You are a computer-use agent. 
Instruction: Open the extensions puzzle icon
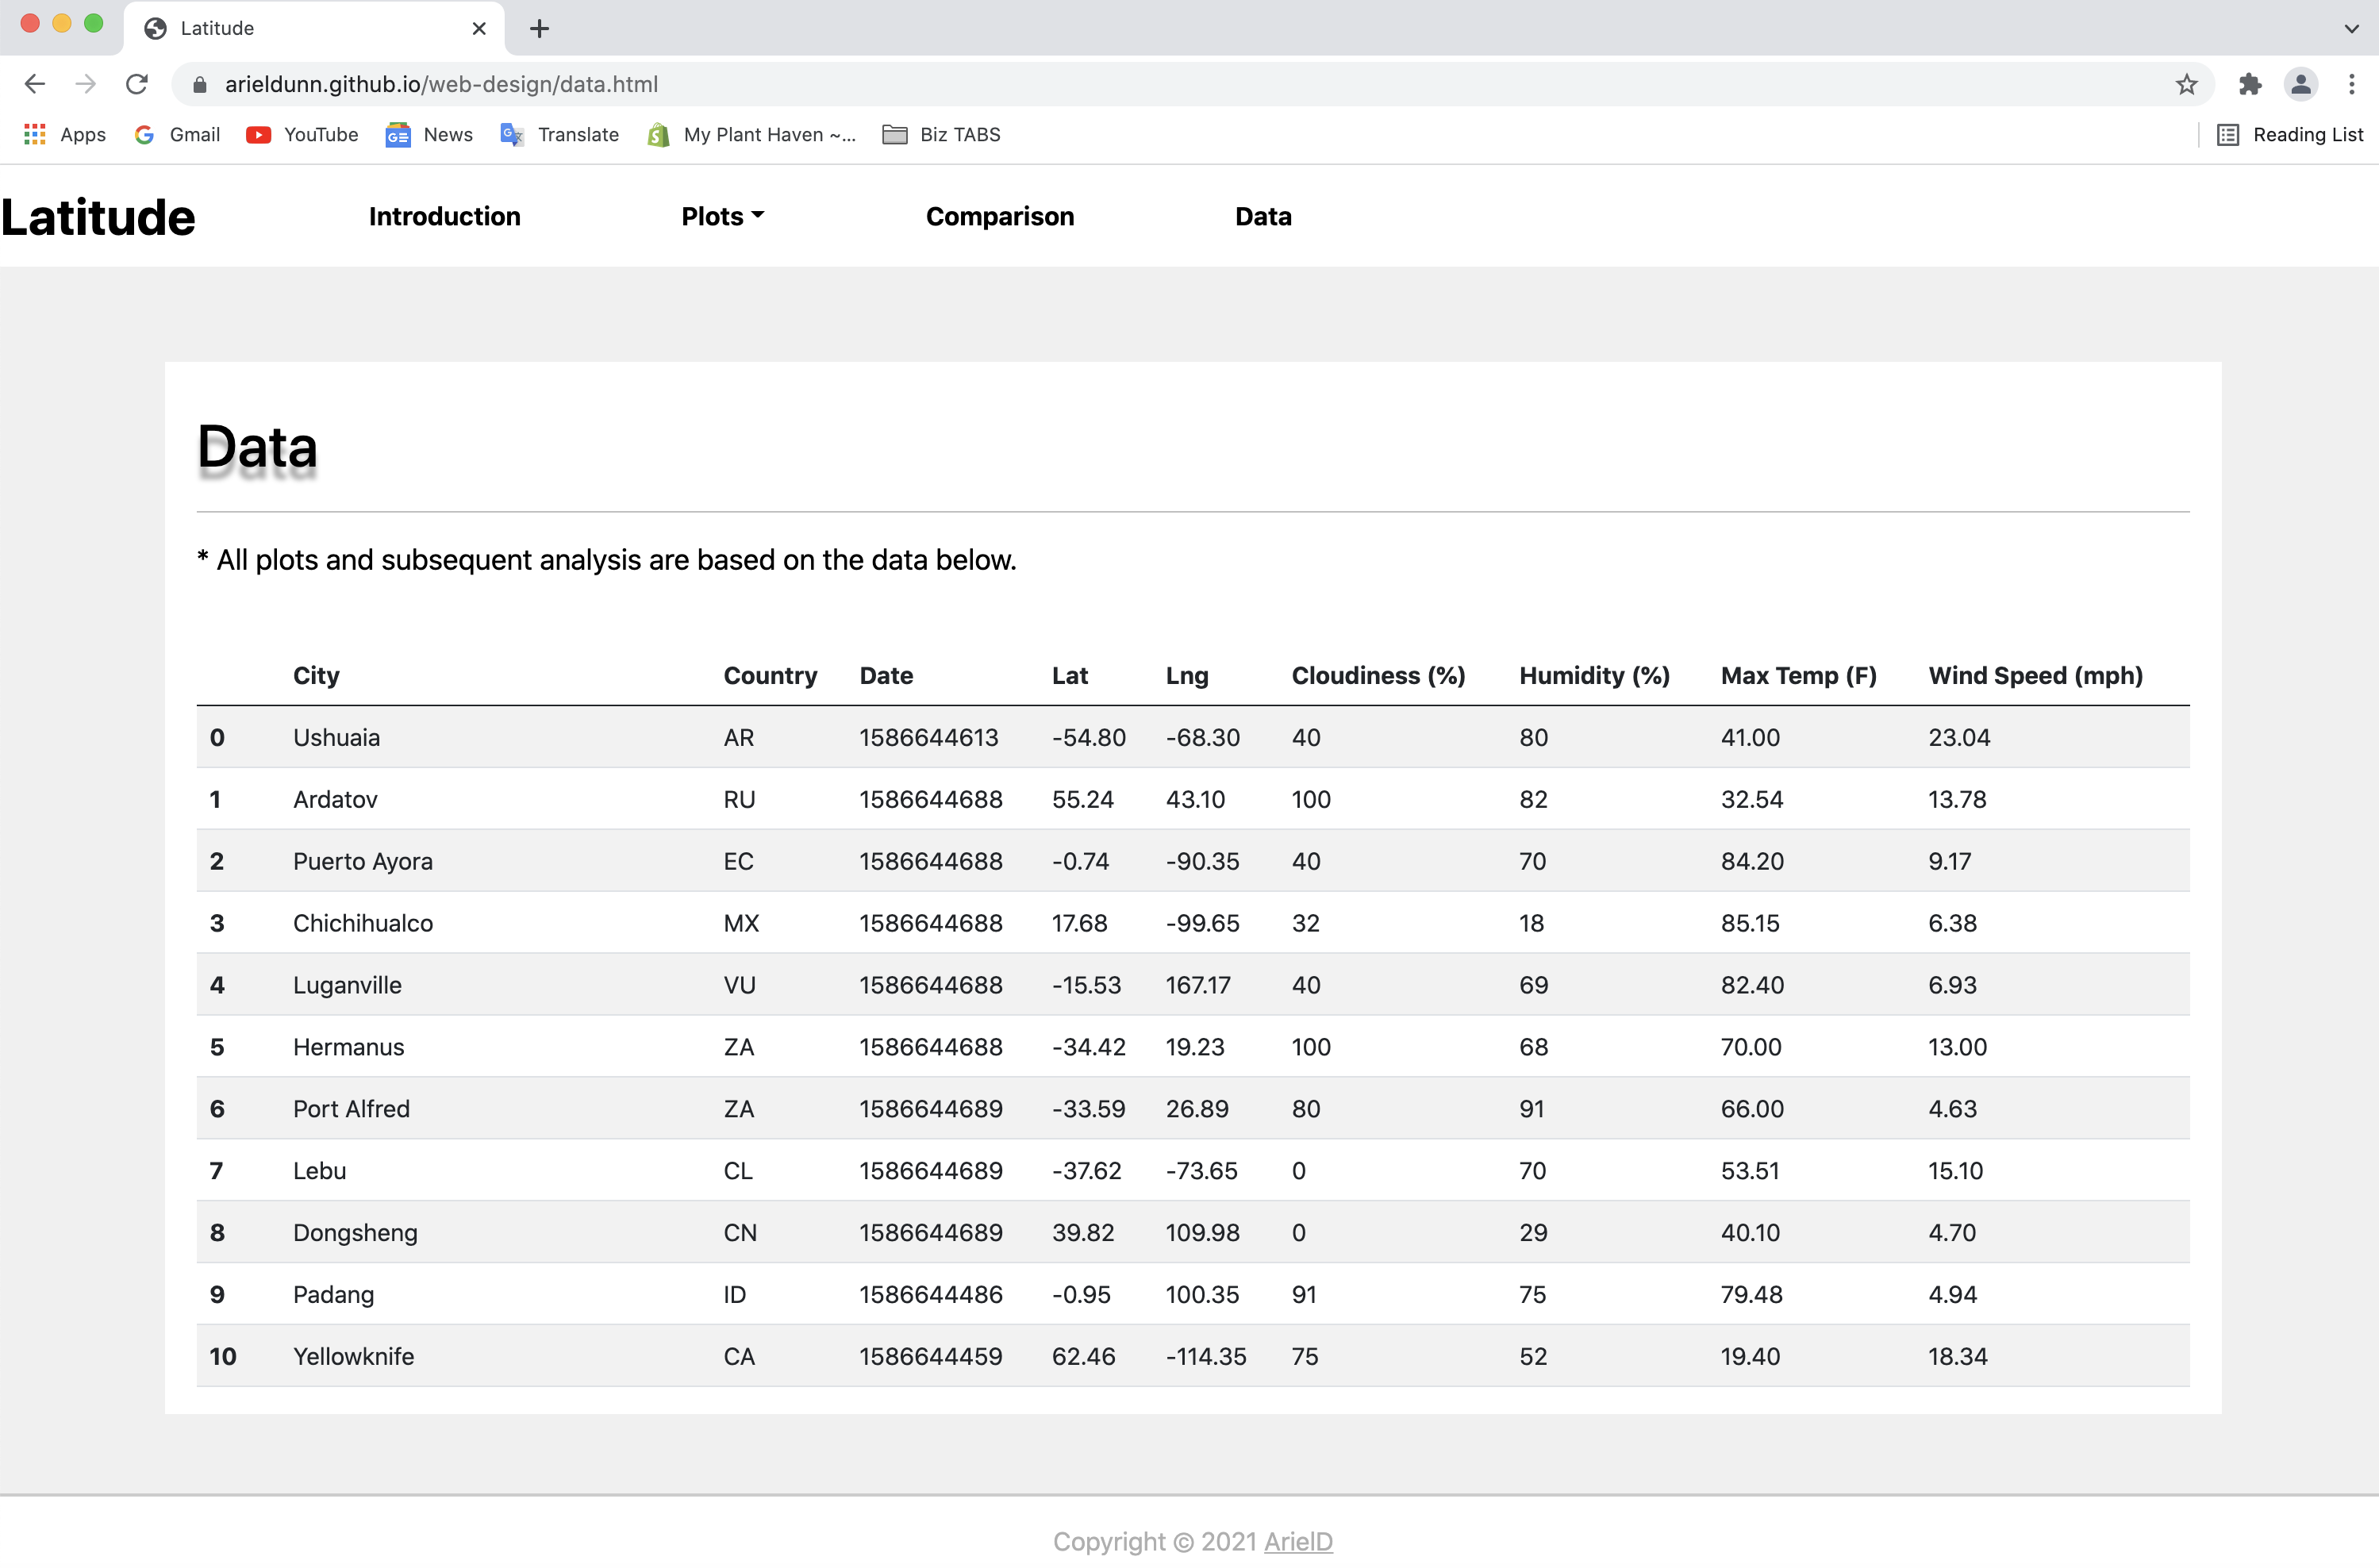click(2251, 84)
